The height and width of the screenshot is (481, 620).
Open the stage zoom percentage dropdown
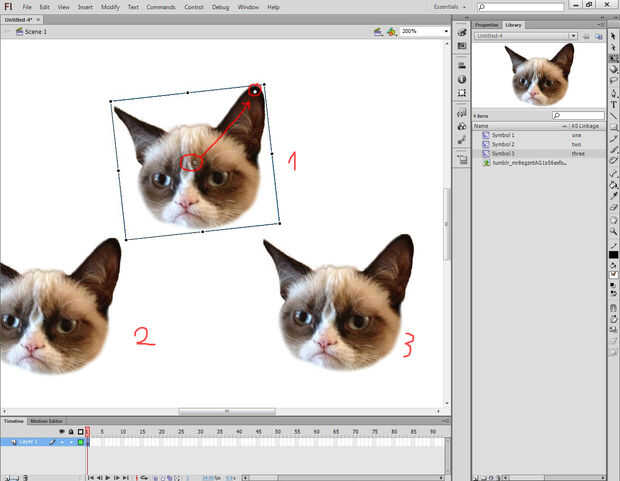tap(446, 31)
